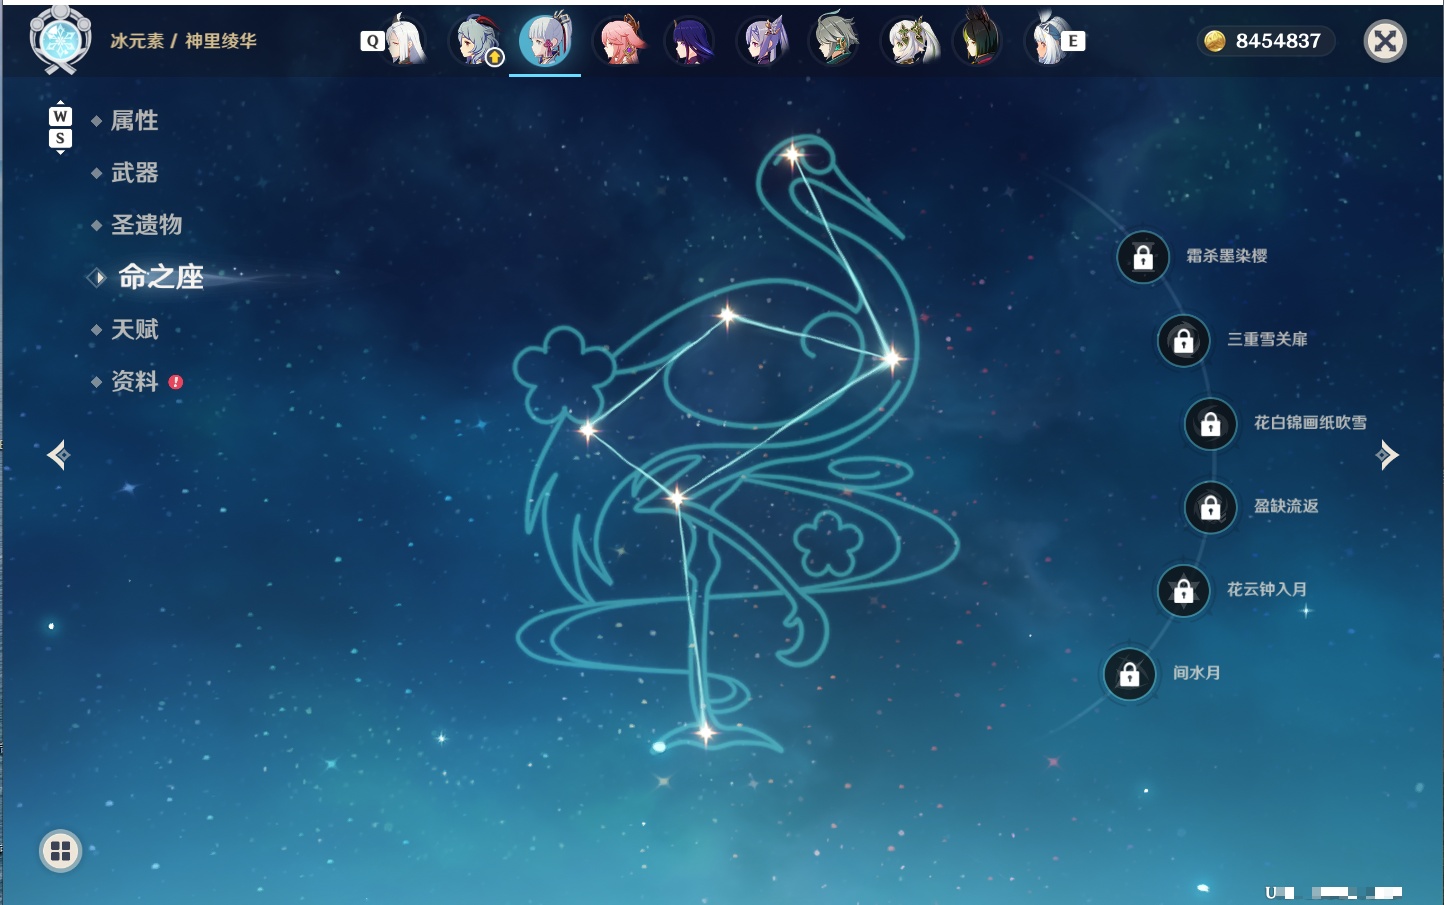
Task: Click the Mora balance 8454837
Action: (x=1266, y=41)
